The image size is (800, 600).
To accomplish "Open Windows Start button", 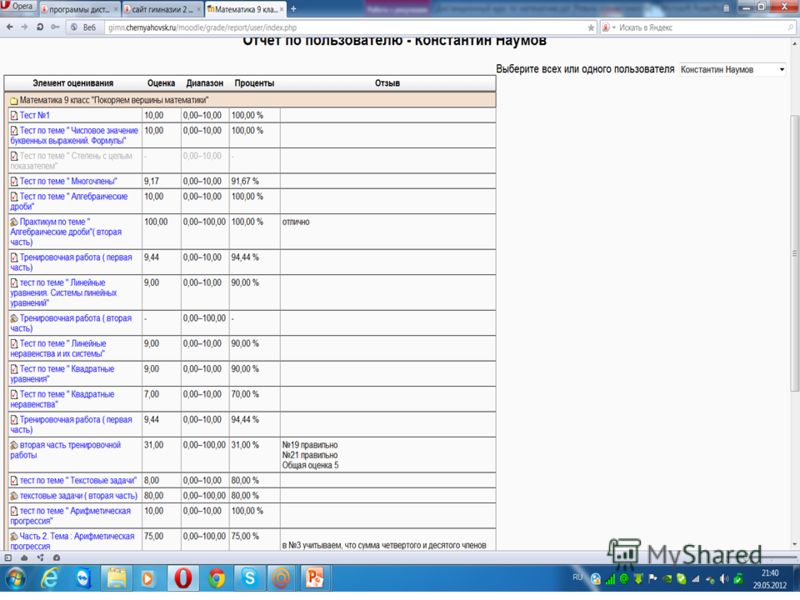I will click(x=16, y=579).
